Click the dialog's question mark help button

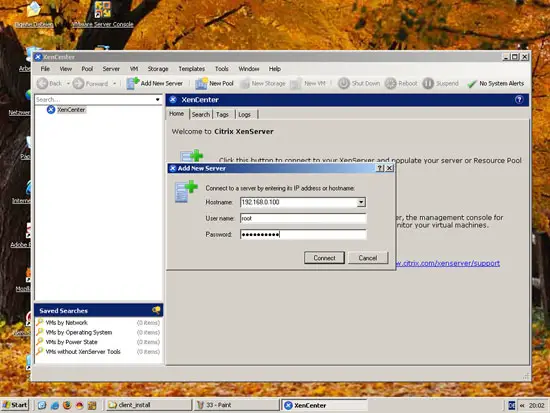point(380,168)
